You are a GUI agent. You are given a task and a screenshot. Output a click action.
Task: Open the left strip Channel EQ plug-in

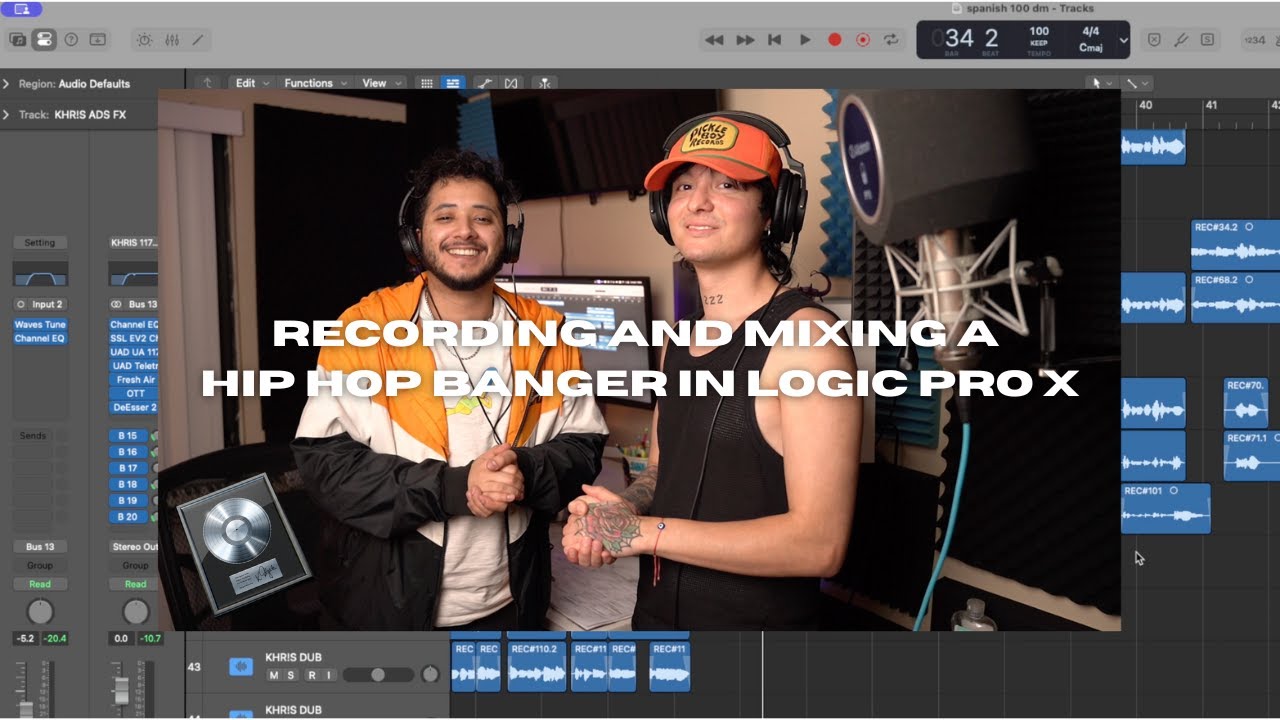[40, 339]
